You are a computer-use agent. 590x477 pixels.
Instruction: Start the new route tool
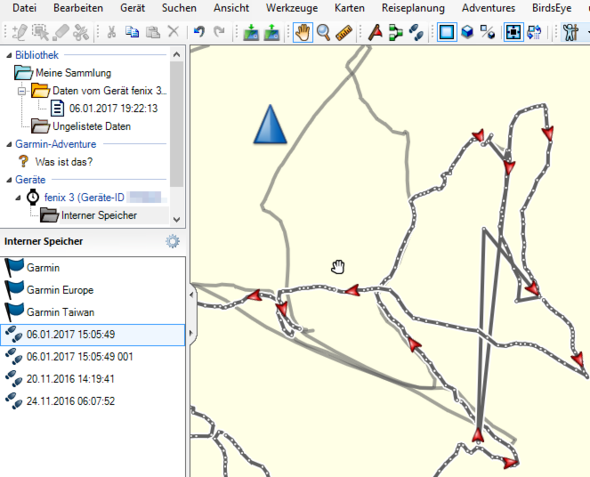click(395, 32)
